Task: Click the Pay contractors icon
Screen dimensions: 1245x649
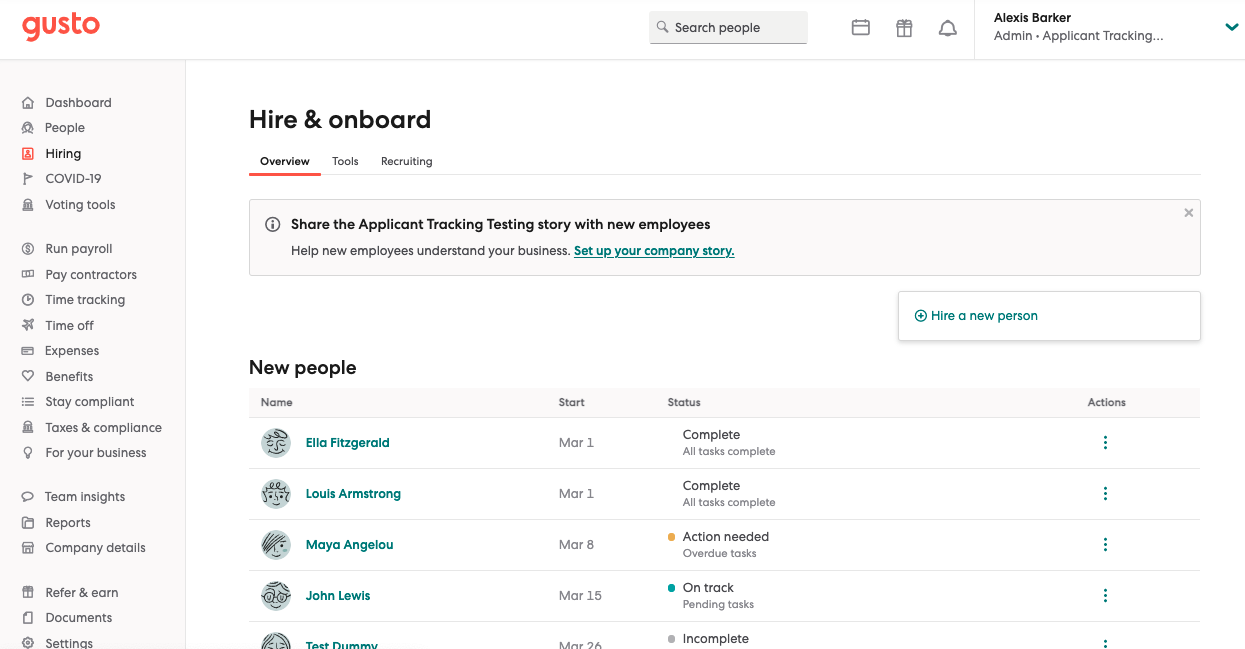Action: tap(28, 275)
